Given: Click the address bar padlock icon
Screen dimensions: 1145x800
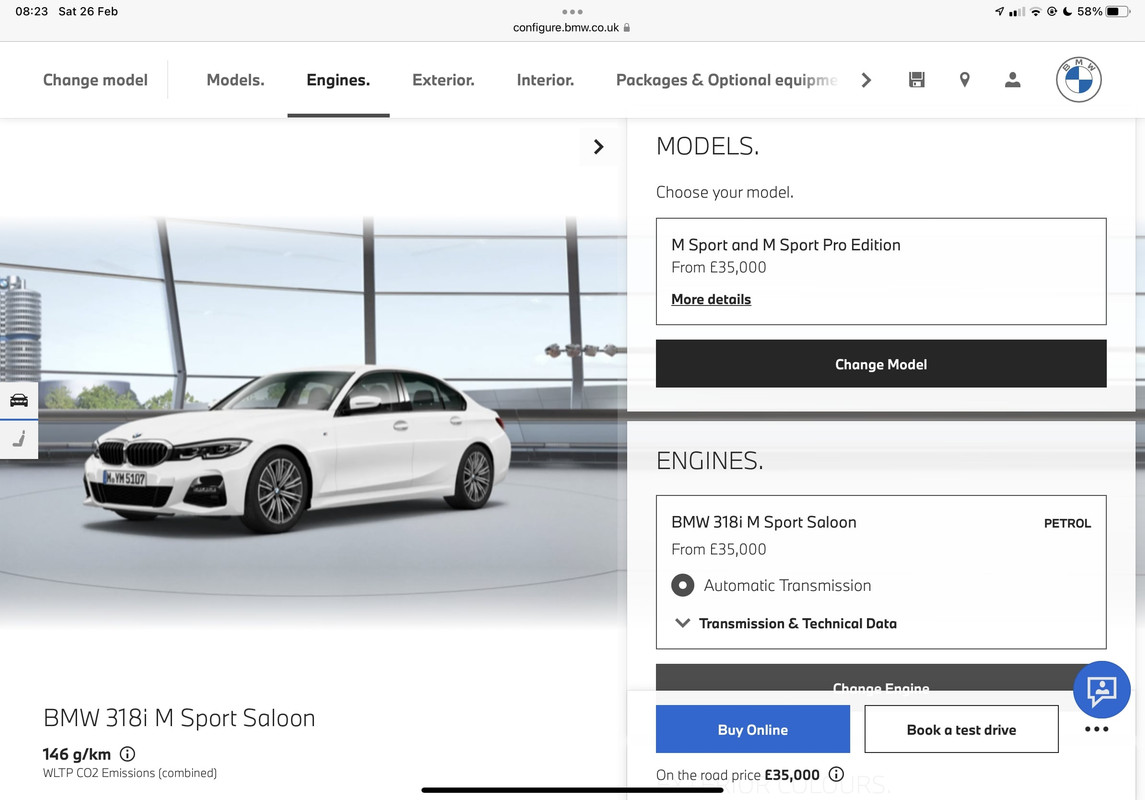Looking at the screenshot, I should point(627,28).
